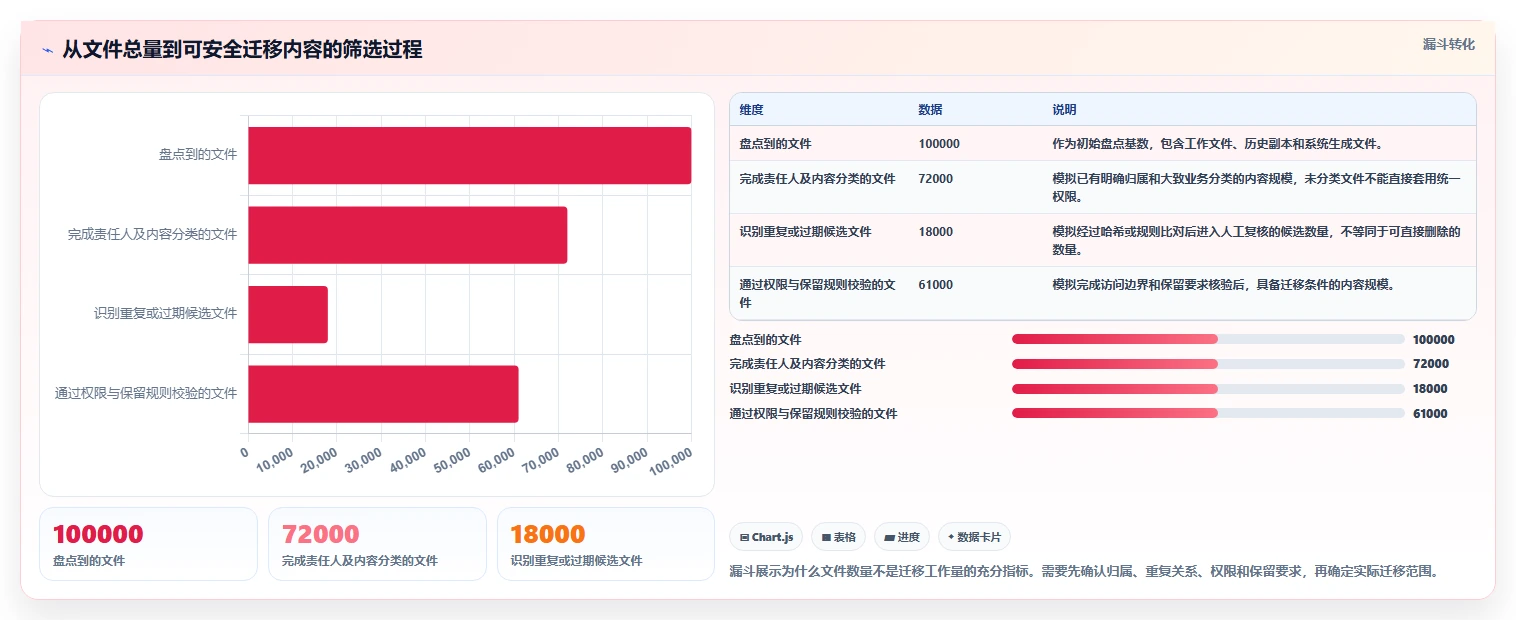1516x620 pixels.
Task: Click table cell 100000 in the 数据 column
Action: 939,144
